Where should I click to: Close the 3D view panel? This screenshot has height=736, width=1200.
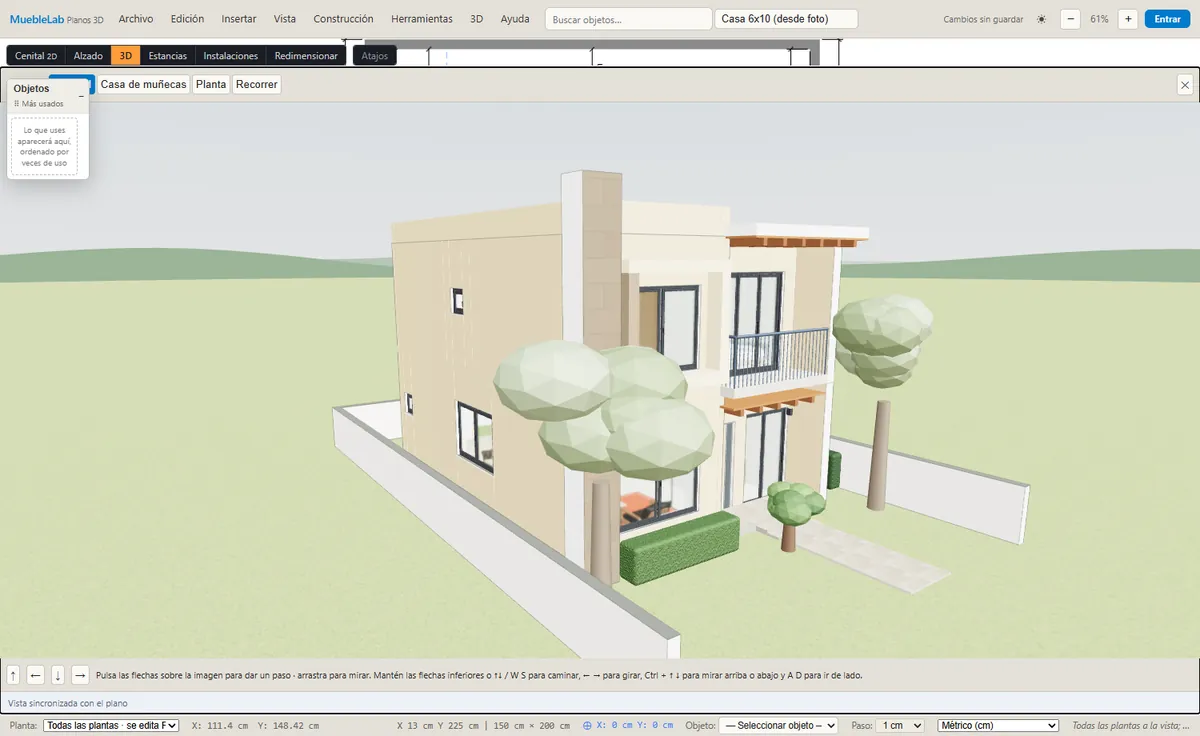click(x=1185, y=85)
